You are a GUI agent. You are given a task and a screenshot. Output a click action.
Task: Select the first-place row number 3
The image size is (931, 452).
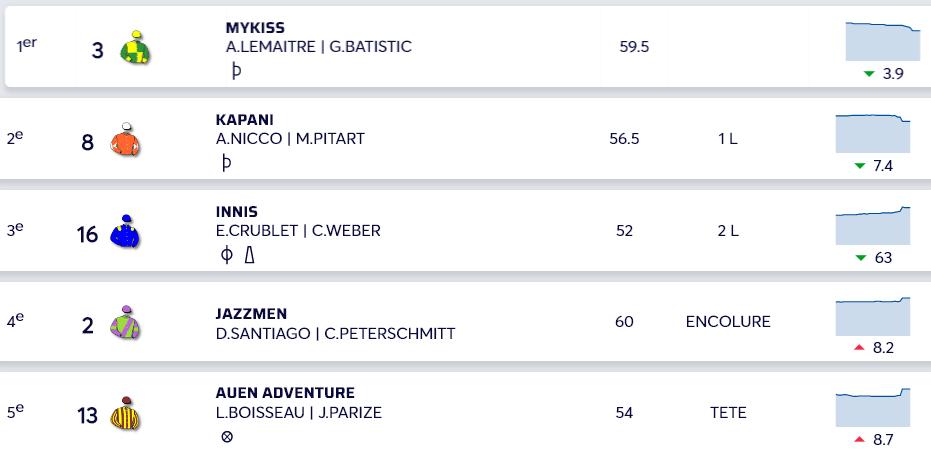[97, 51]
